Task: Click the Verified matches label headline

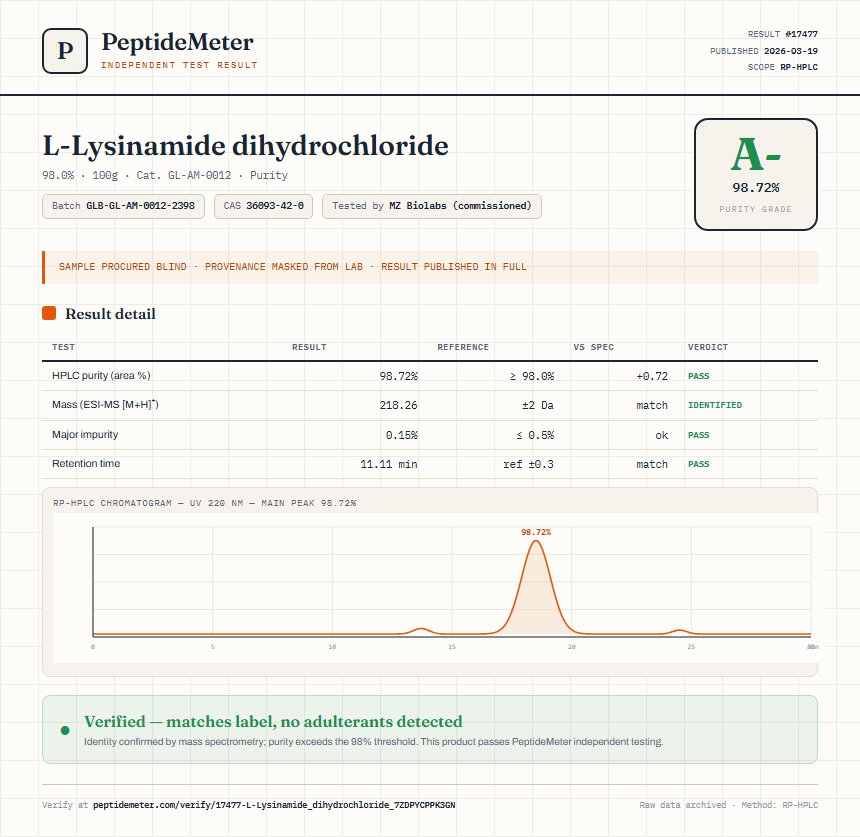Action: coord(273,721)
